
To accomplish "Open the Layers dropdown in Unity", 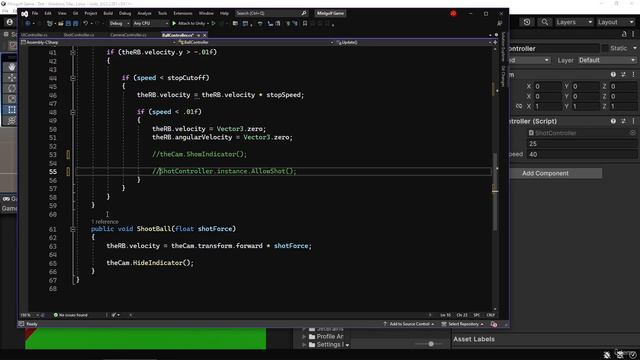I will 574,22.
